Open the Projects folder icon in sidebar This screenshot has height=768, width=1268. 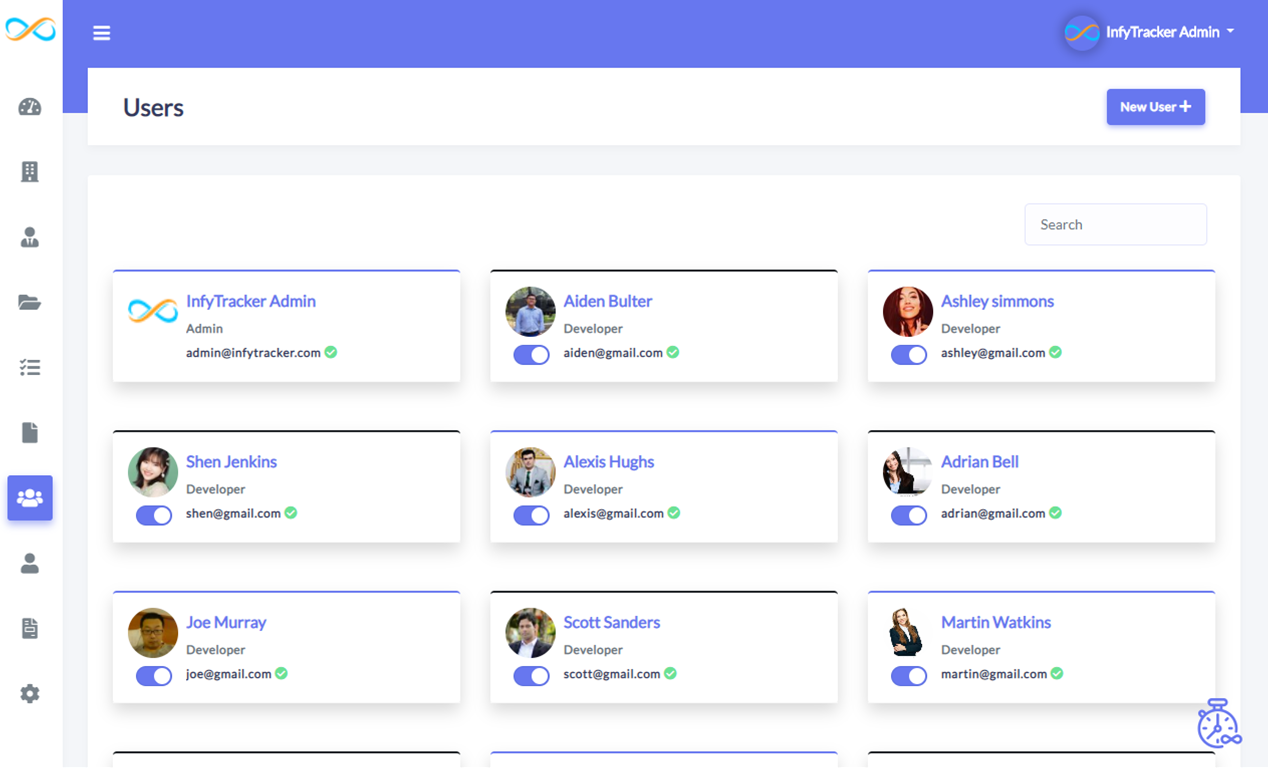[x=30, y=302]
